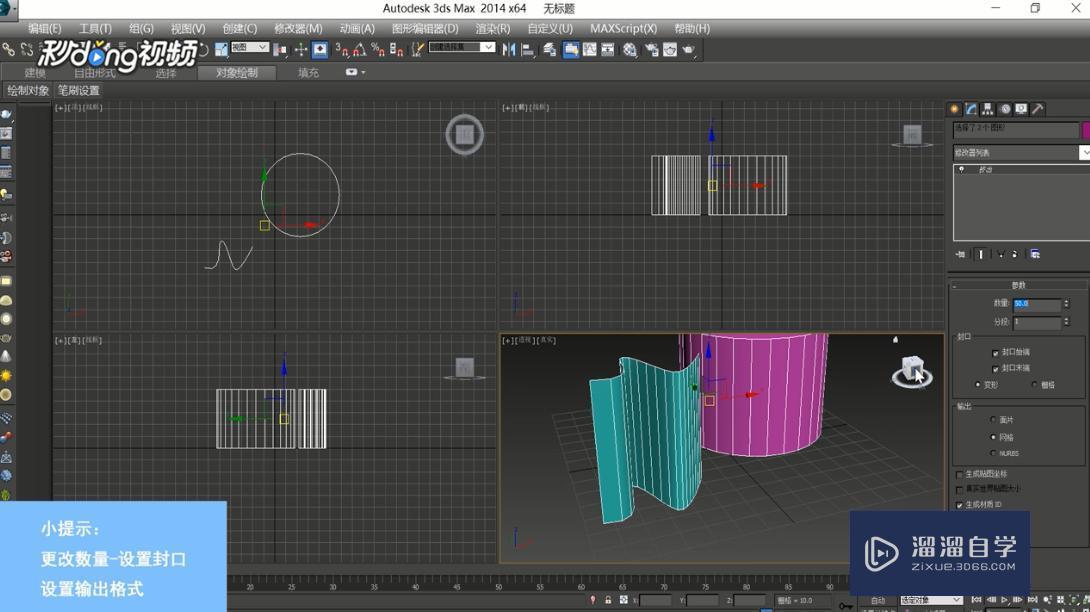The image size is (1090, 612).
Task: Open the reference coordinate system dropdown
Action: click(250, 48)
